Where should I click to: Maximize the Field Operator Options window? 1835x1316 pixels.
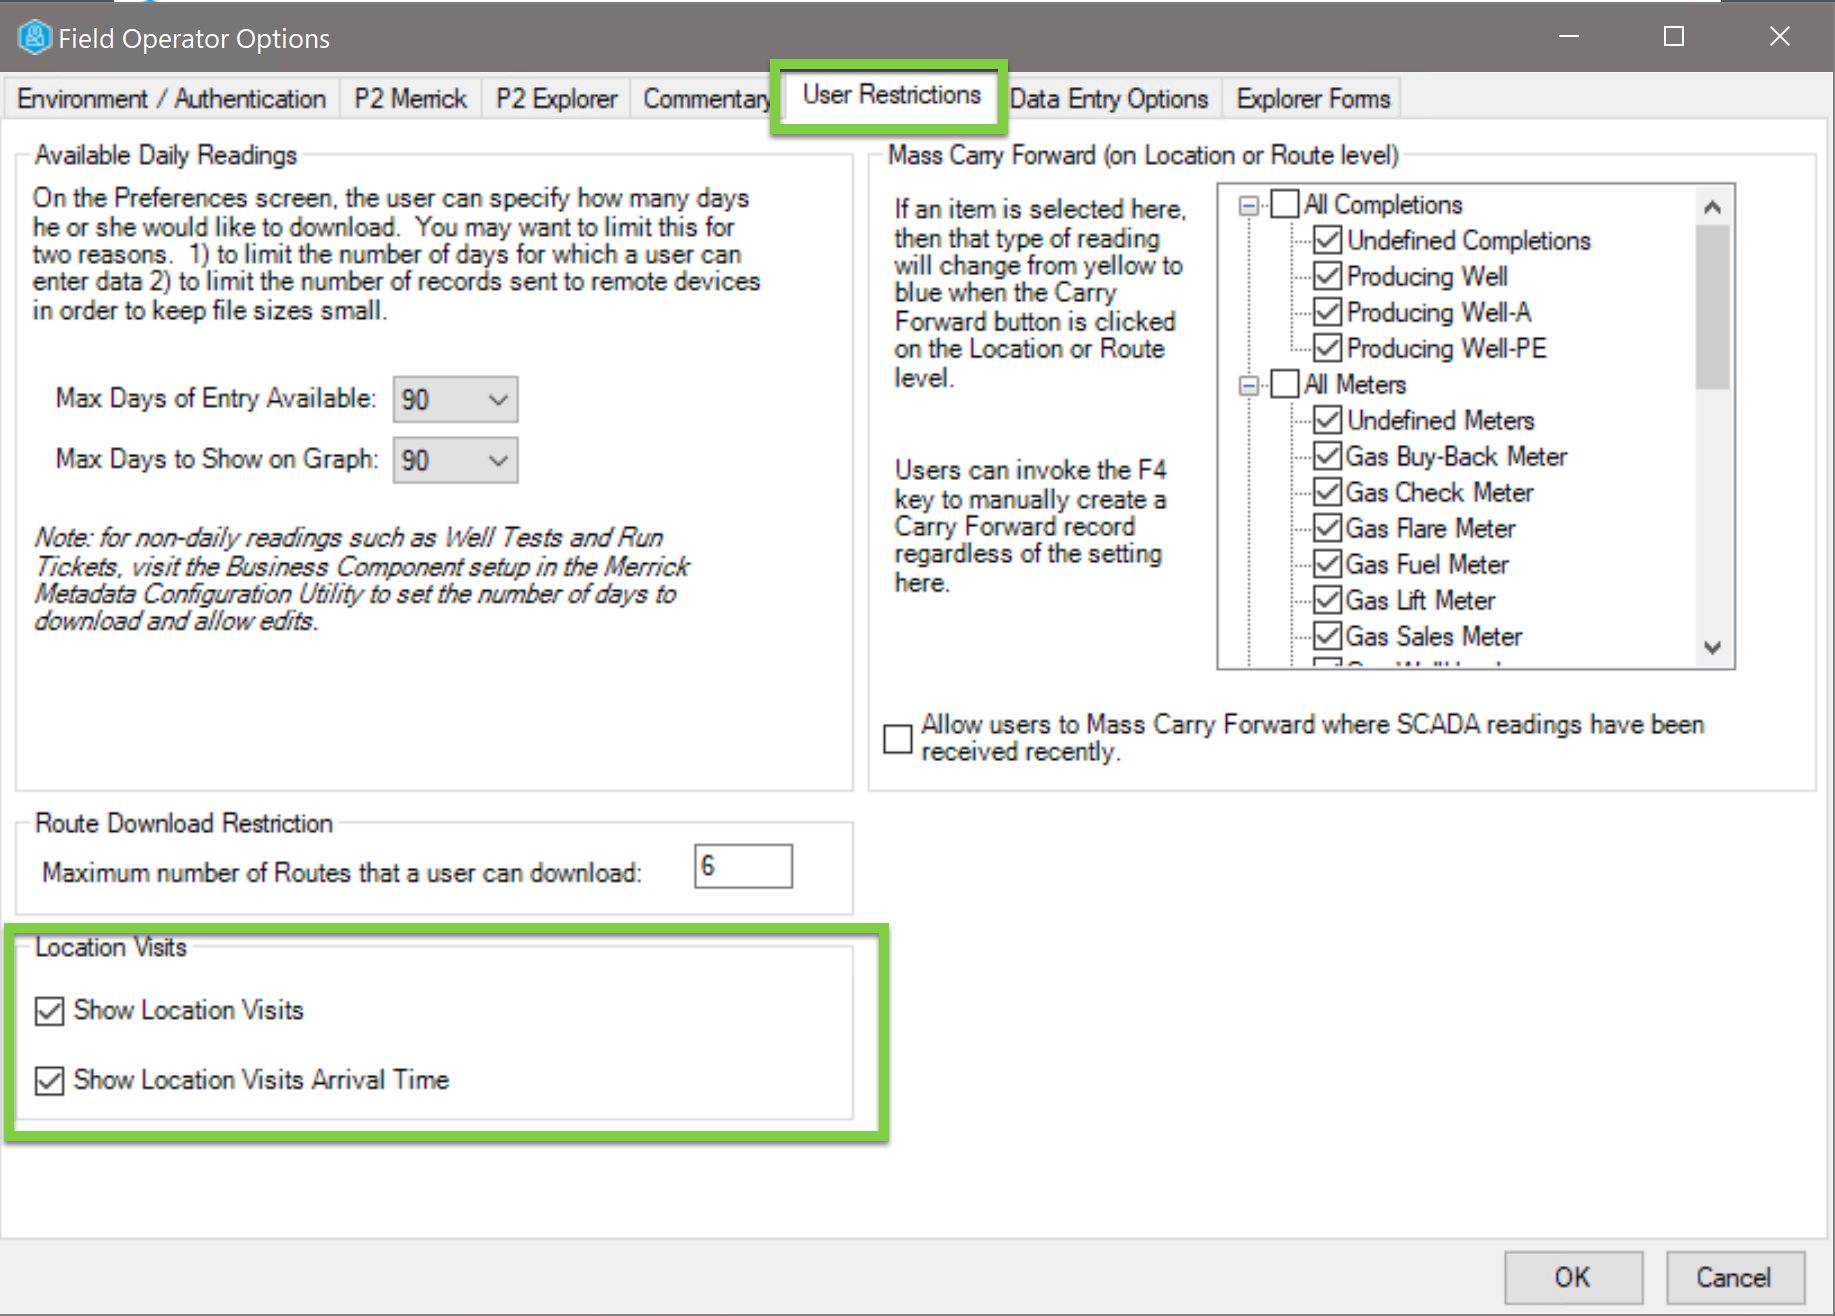point(1673,37)
